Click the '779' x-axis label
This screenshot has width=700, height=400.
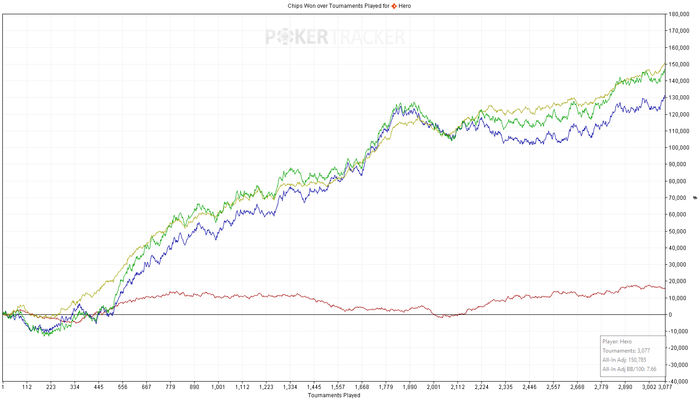171,387
